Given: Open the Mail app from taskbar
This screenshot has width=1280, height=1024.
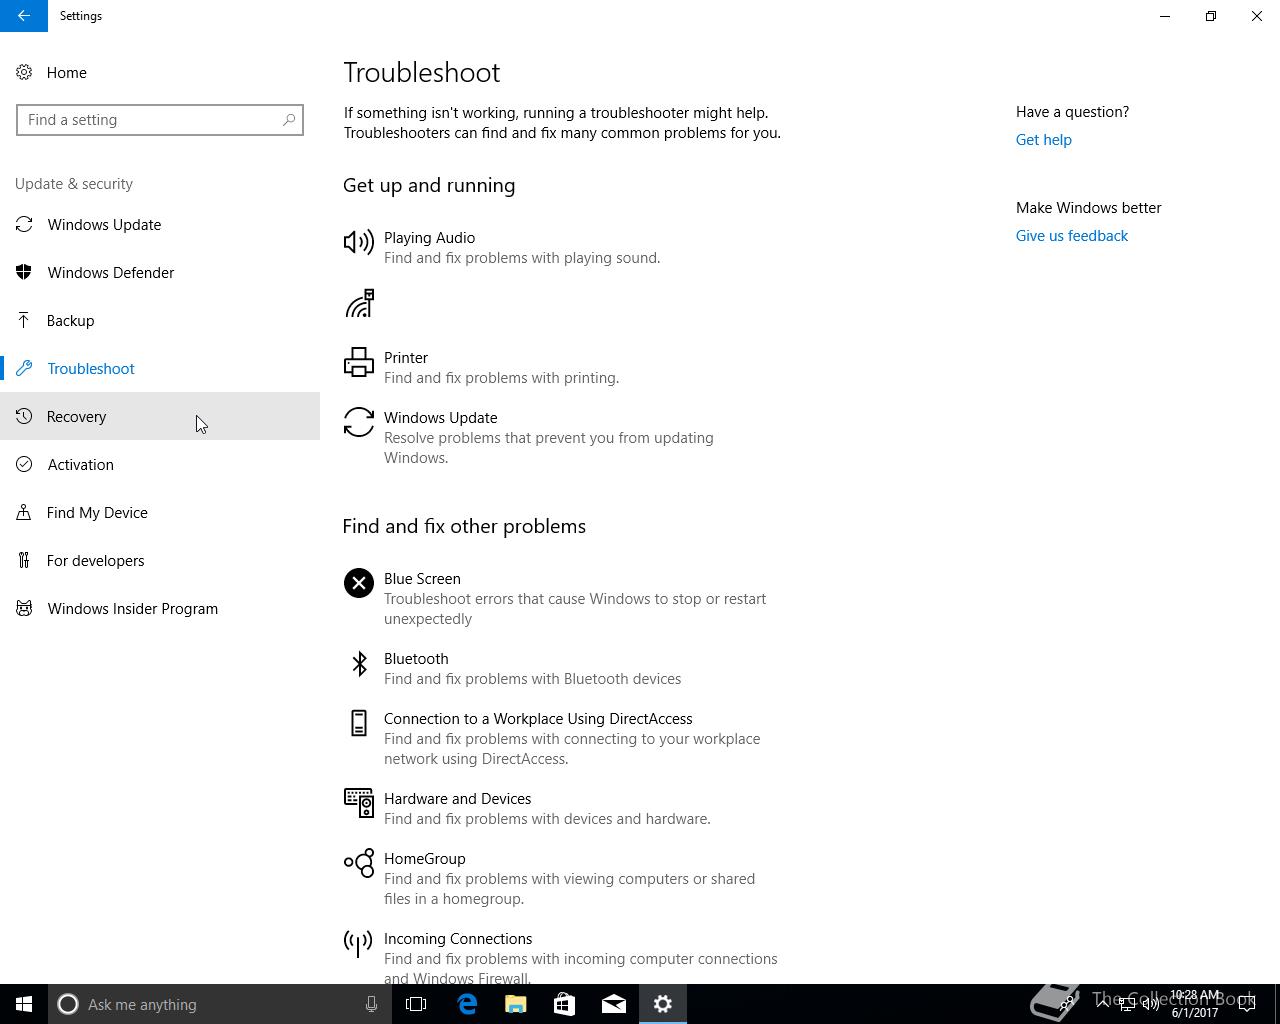Looking at the screenshot, I should point(614,1004).
